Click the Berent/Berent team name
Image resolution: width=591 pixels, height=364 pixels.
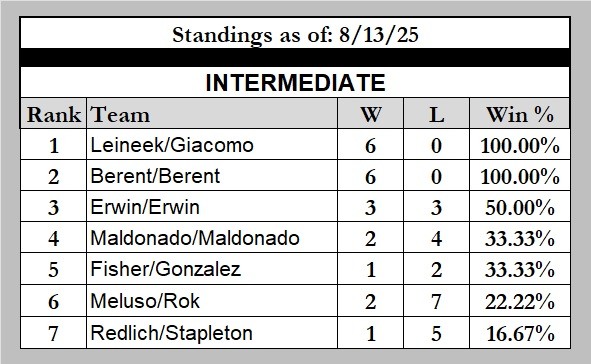point(155,176)
